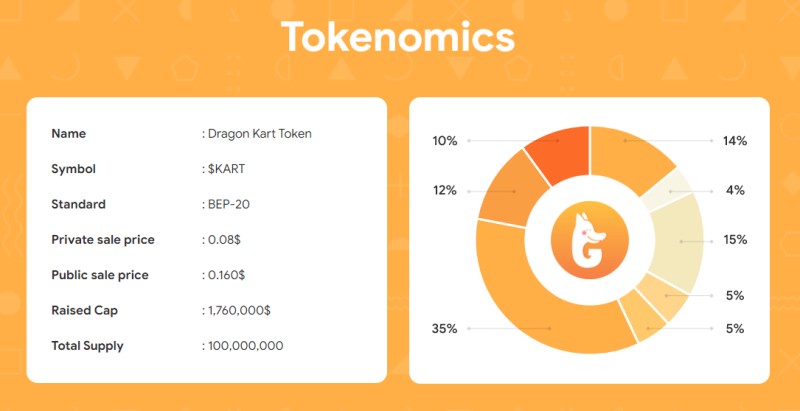Click the 4% percentage label
Image resolution: width=800 pixels, height=411 pixels.
pyautogui.click(x=735, y=191)
